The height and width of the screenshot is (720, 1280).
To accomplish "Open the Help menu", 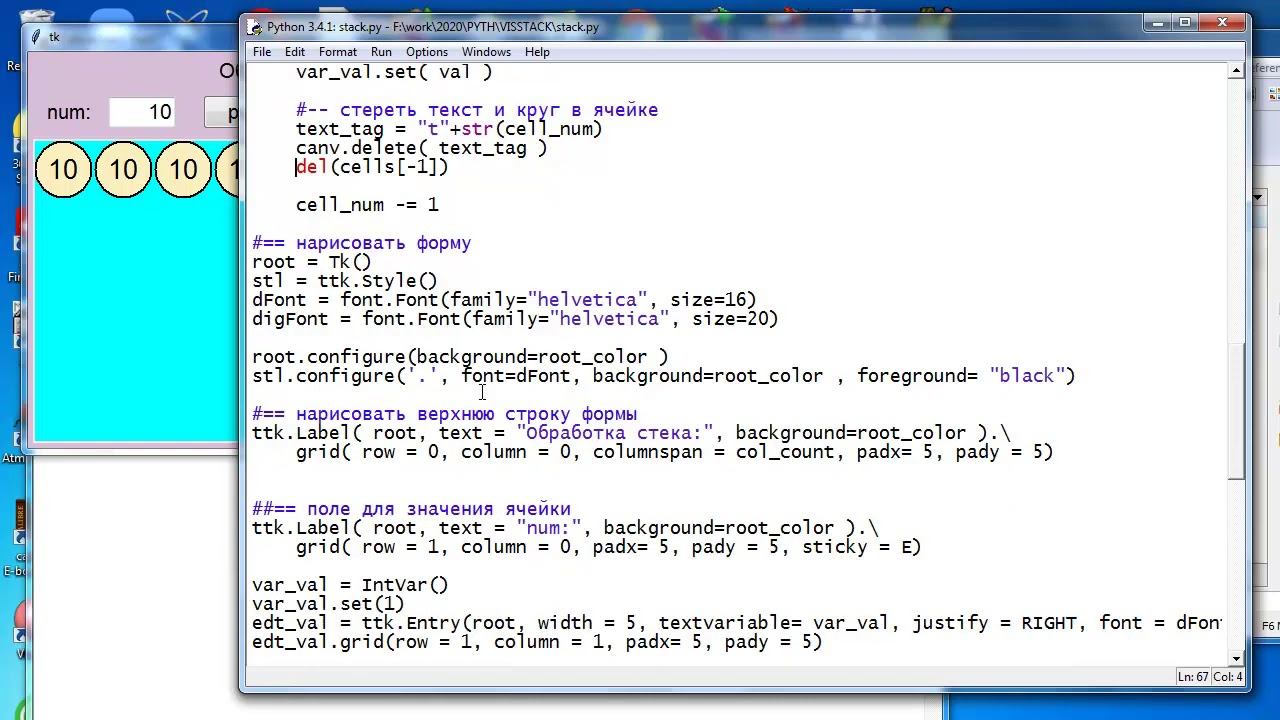I will tap(537, 52).
